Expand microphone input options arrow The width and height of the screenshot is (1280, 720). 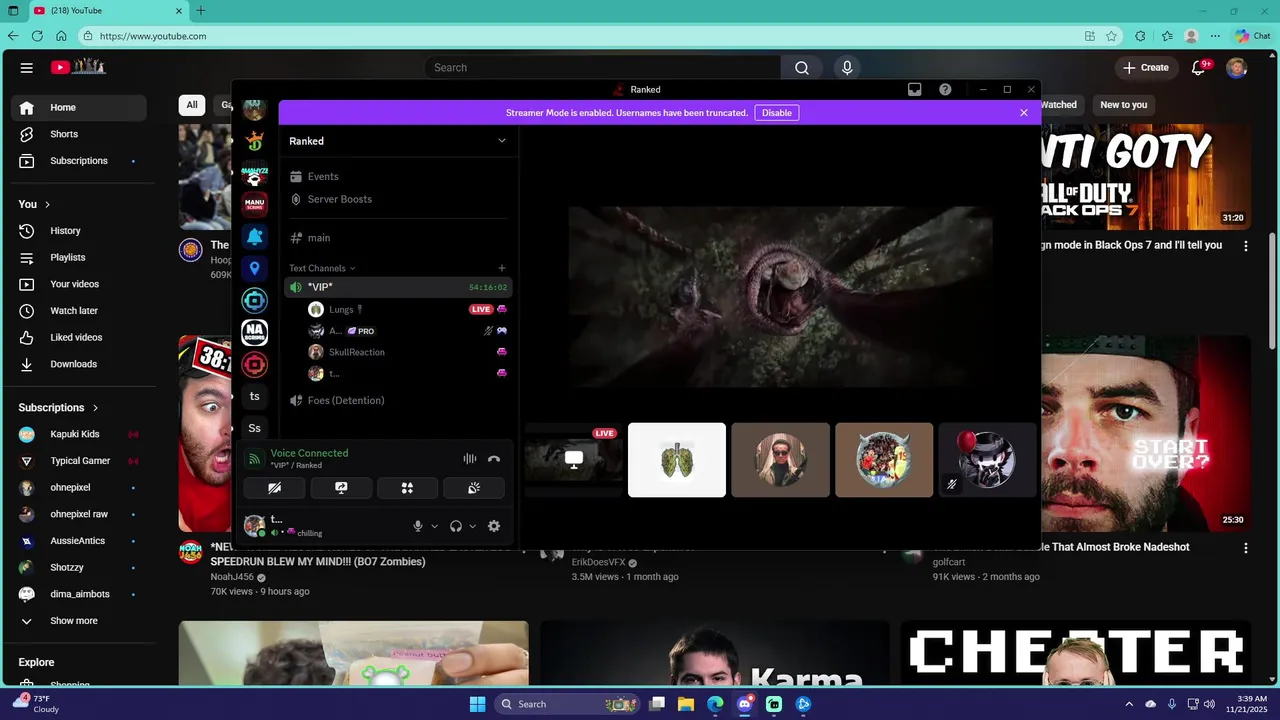coord(434,526)
